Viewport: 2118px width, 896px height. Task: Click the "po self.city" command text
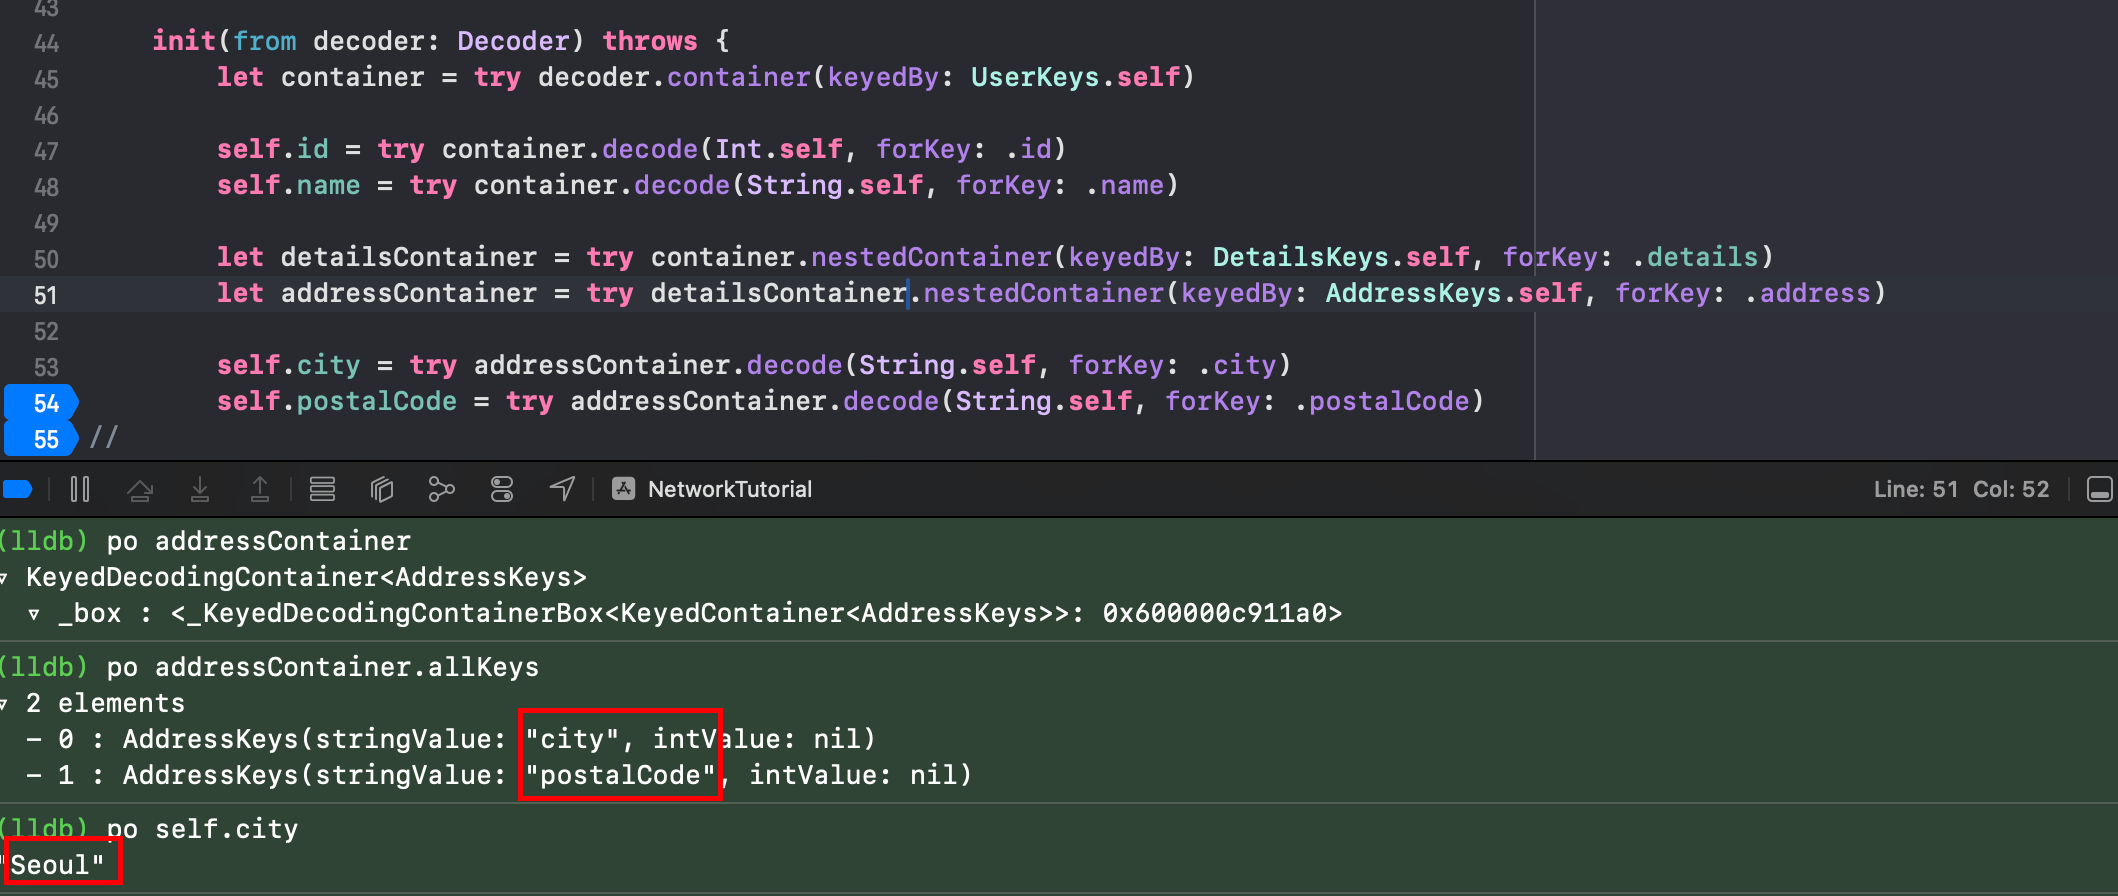click(x=202, y=829)
